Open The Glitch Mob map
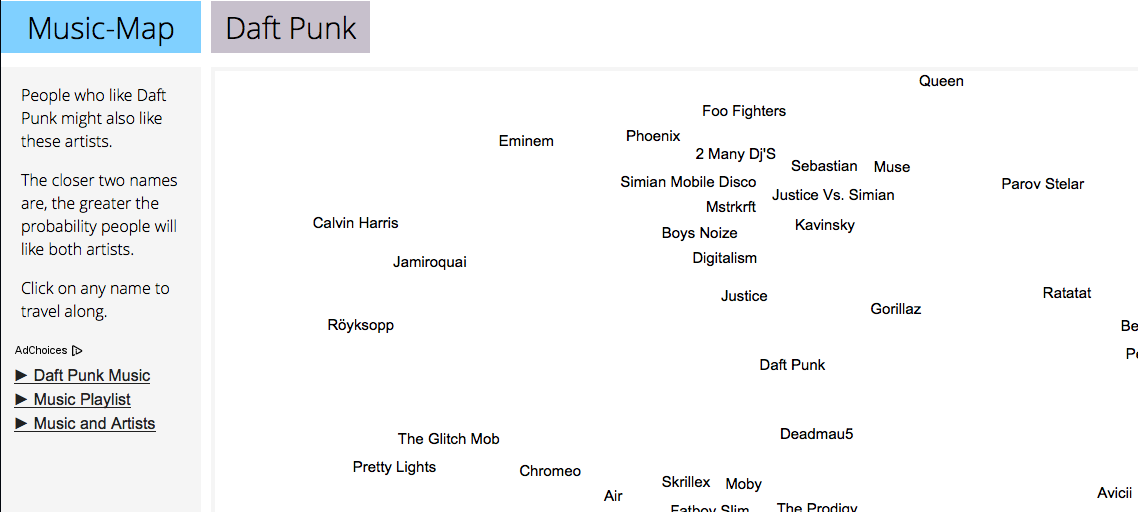Image resolution: width=1138 pixels, height=512 pixels. click(448, 439)
